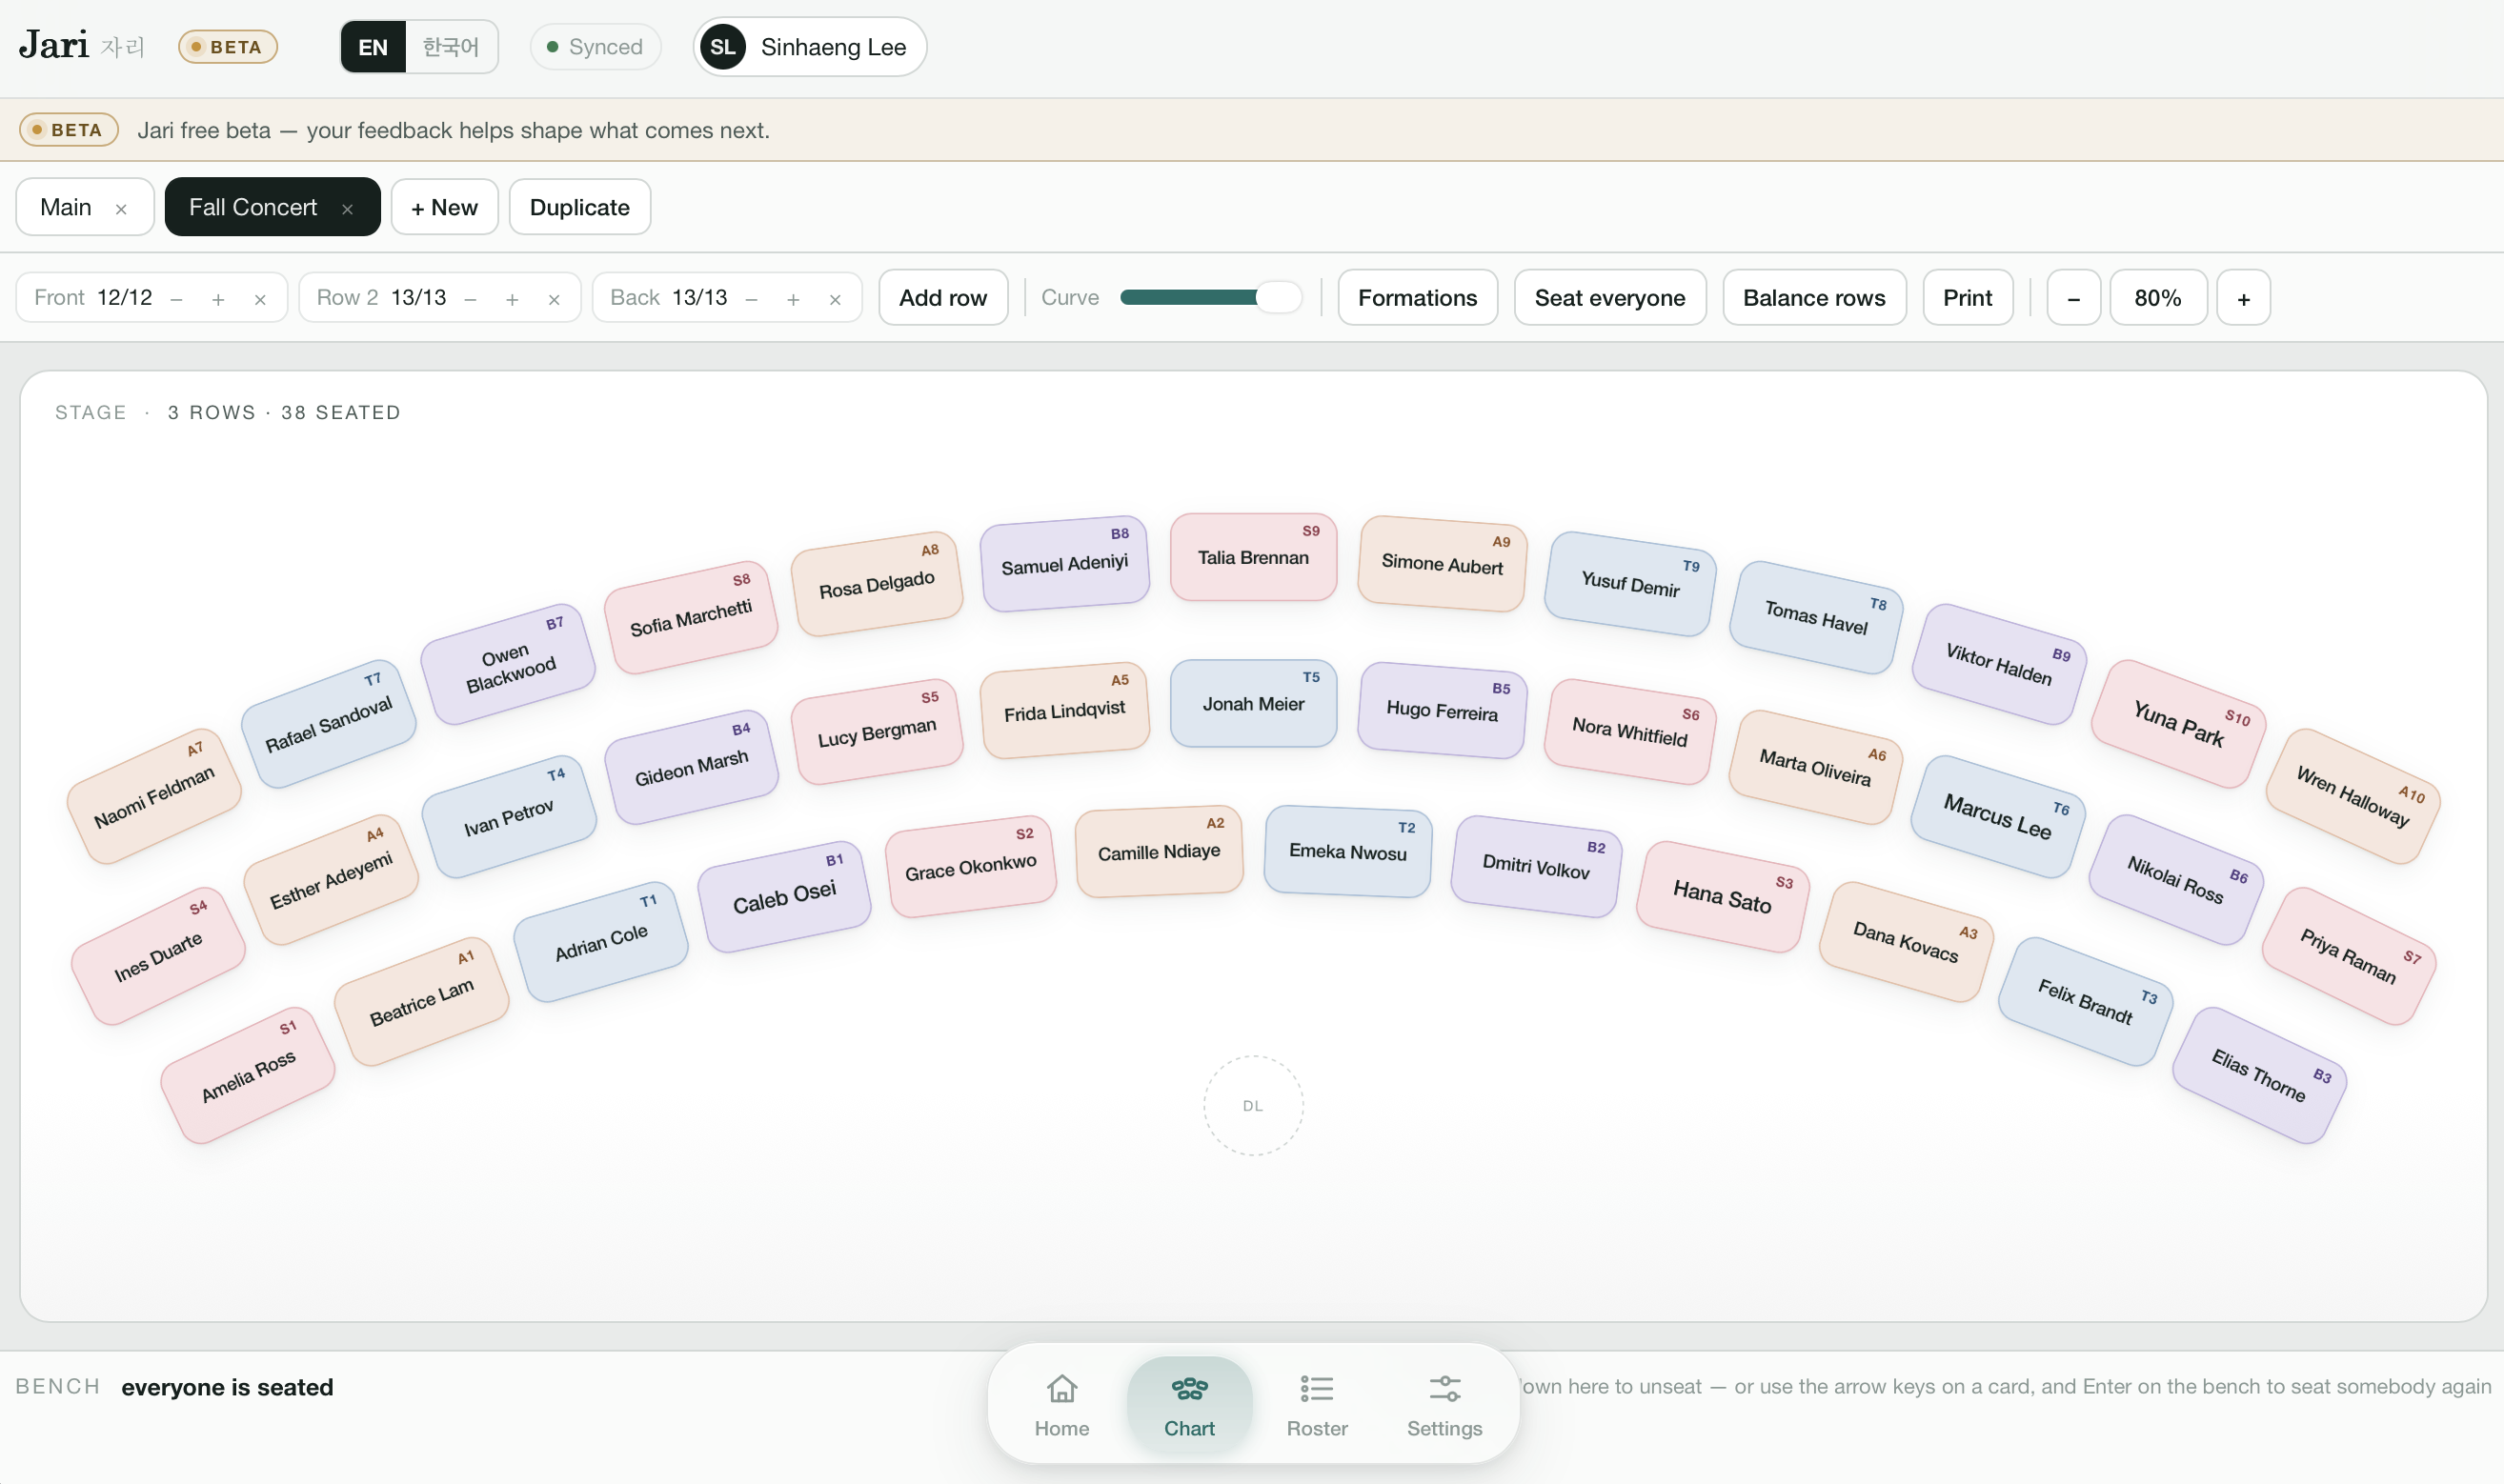The image size is (2504, 1484).
Task: Print the seating chart
Action: tap(1967, 298)
